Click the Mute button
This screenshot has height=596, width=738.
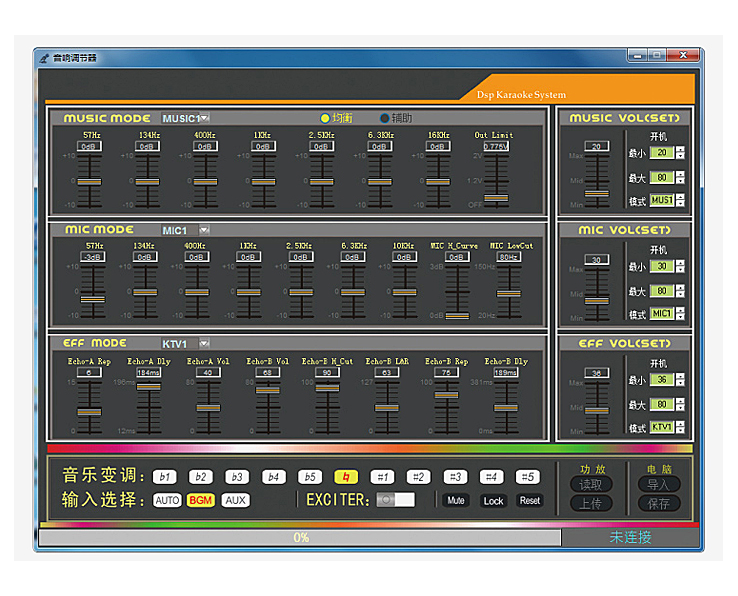455,500
